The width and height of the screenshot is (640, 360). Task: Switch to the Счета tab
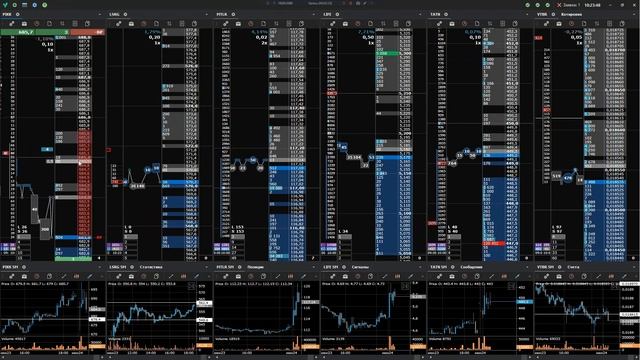[573, 267]
